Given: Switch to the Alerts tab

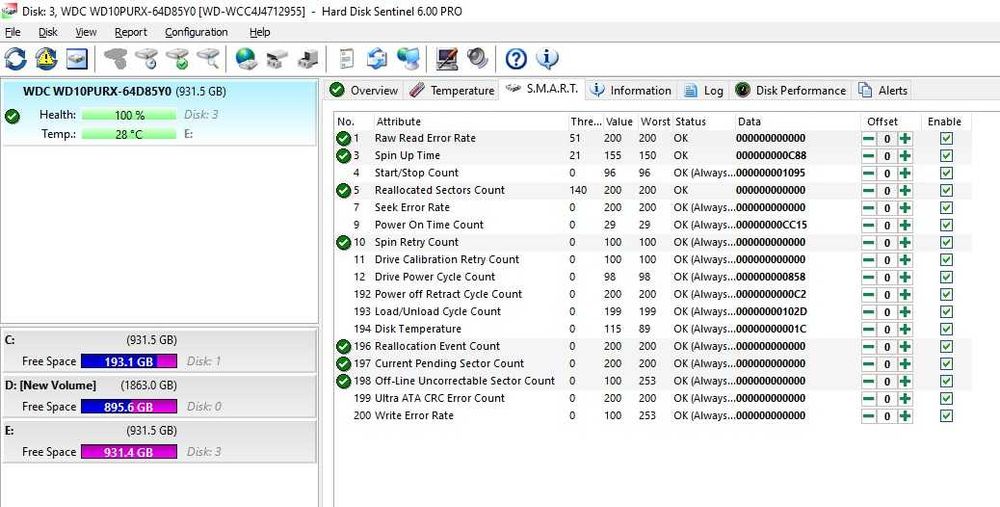Looking at the screenshot, I should point(883,91).
